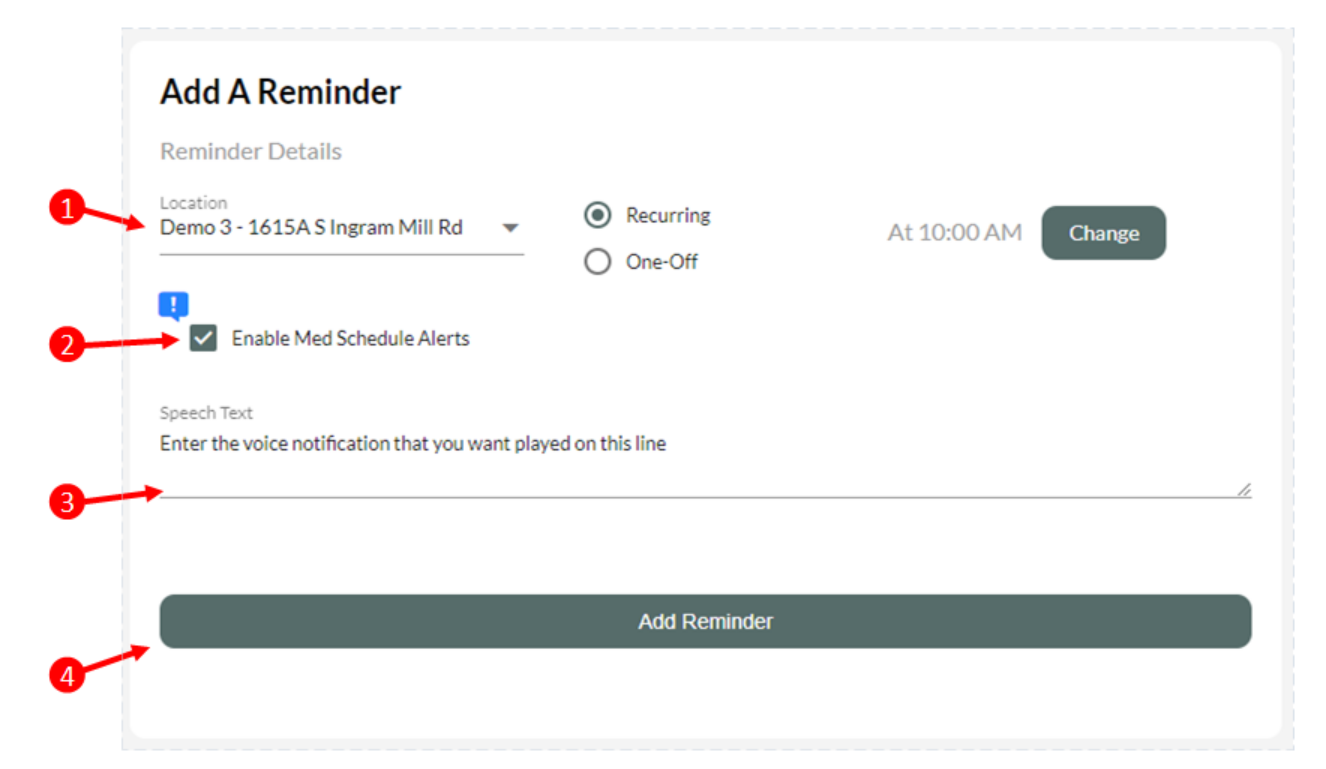Click the Location field label
Viewport: 1326px width, 769px height.
(x=193, y=203)
